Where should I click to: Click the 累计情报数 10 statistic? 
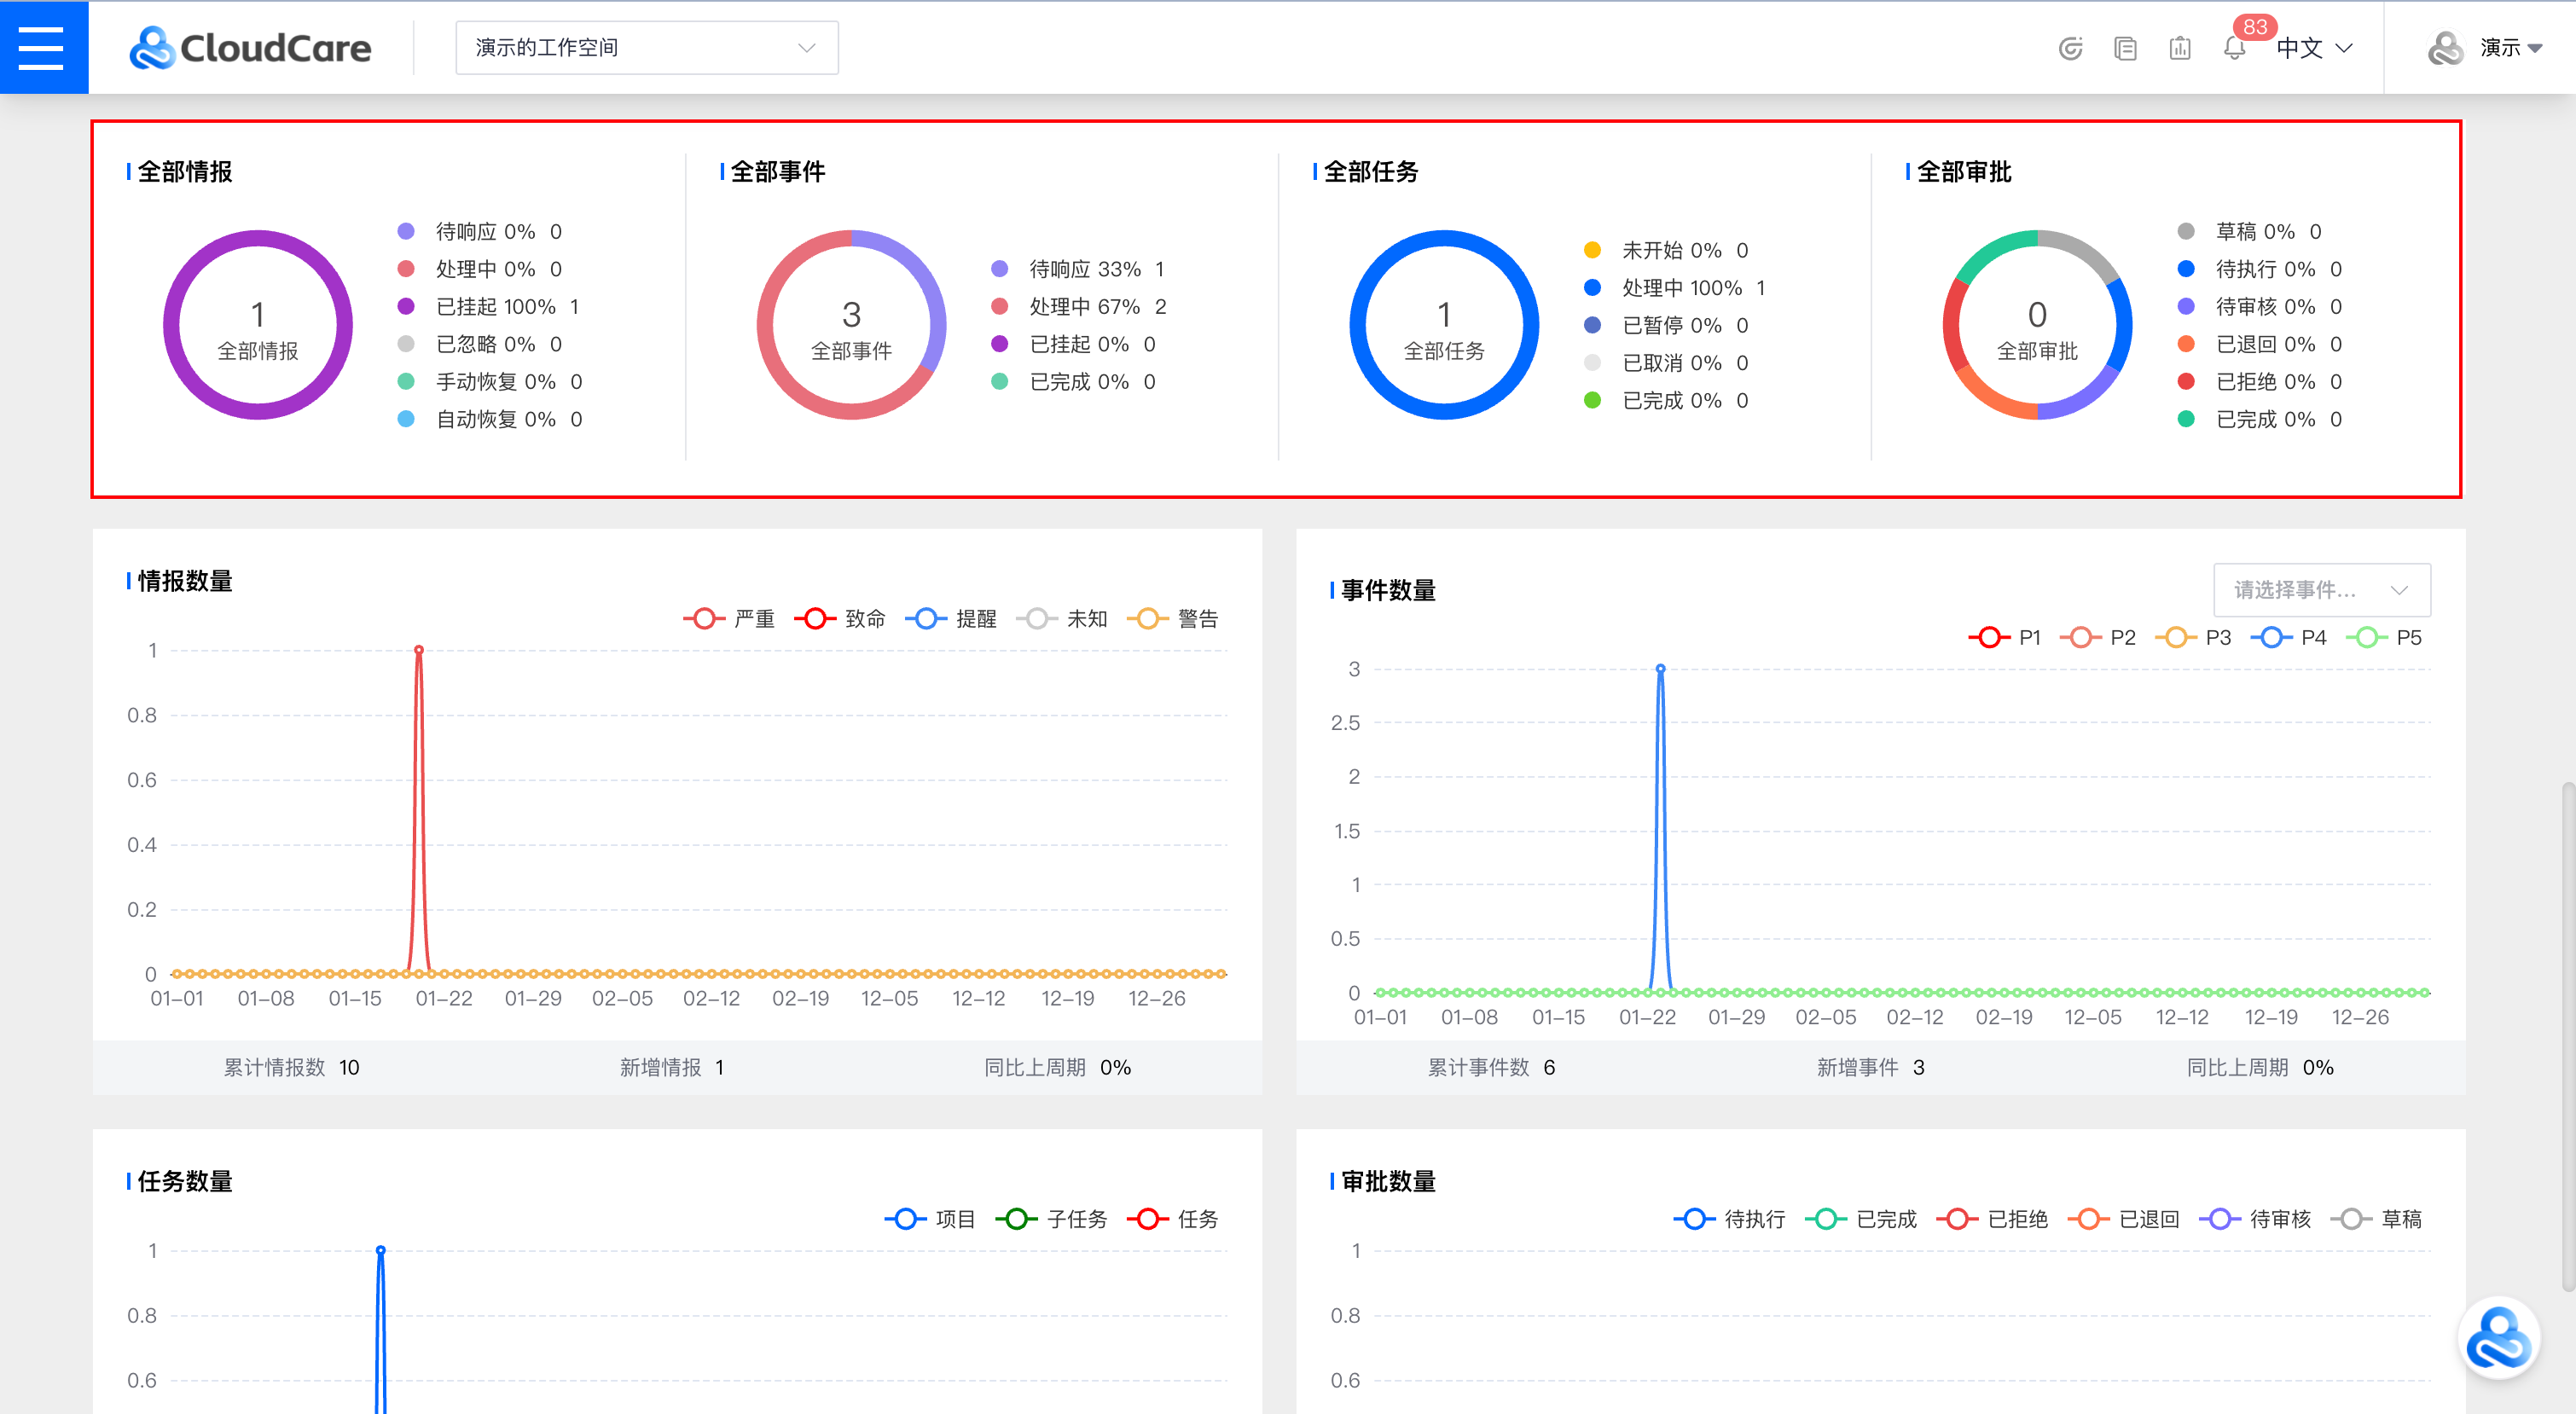(291, 1068)
